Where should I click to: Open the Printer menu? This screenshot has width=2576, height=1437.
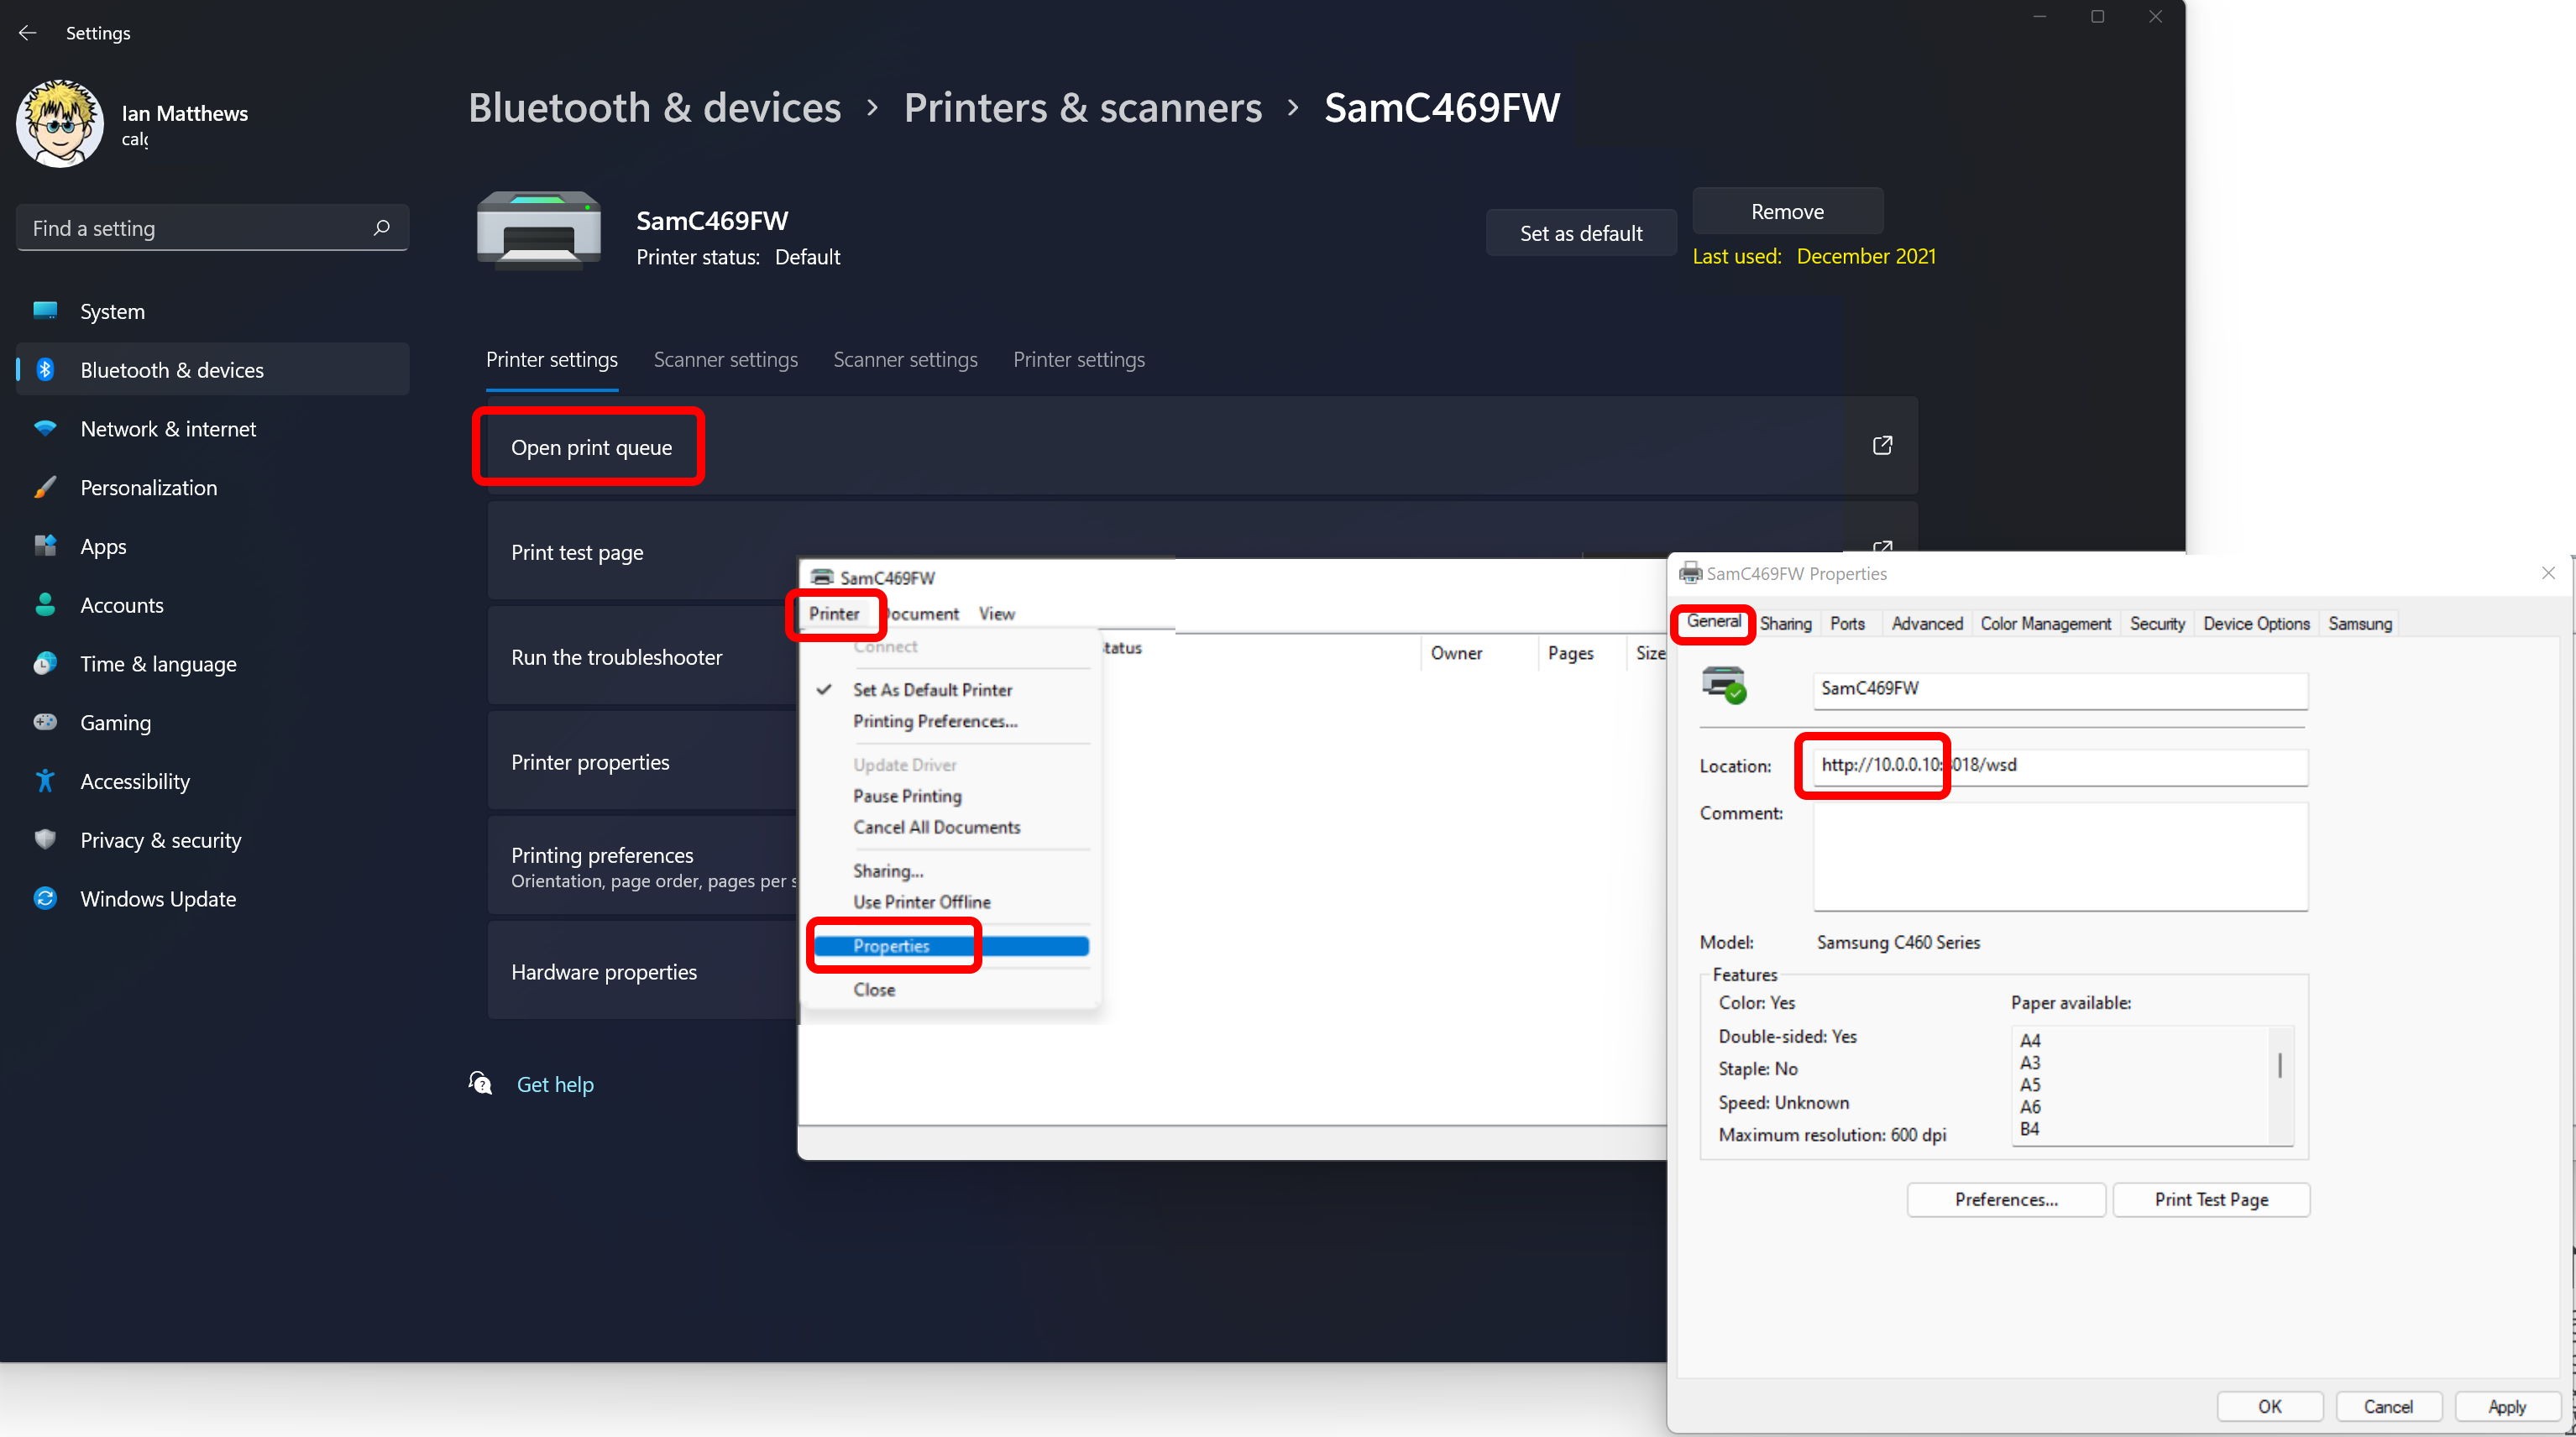834,614
